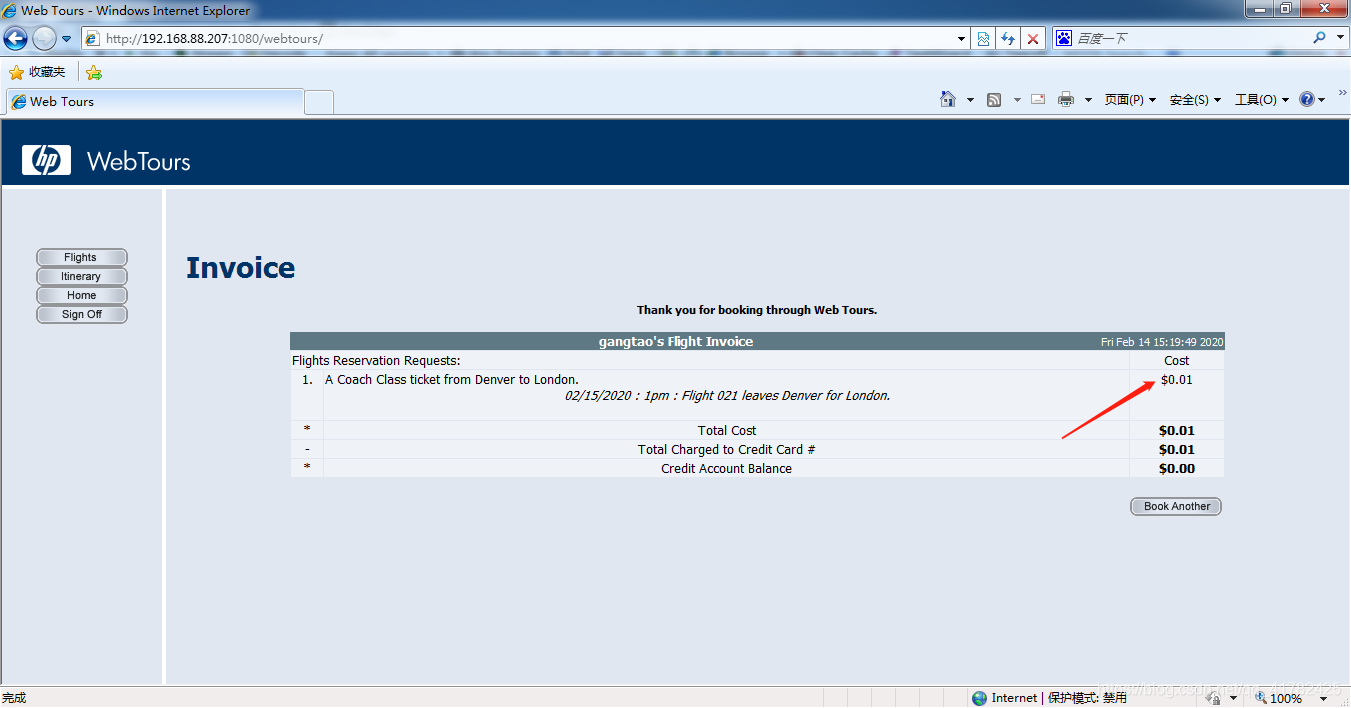Click the Flight 021 leaves Denver details line
Screen dimensions: 1351x708
(727, 396)
